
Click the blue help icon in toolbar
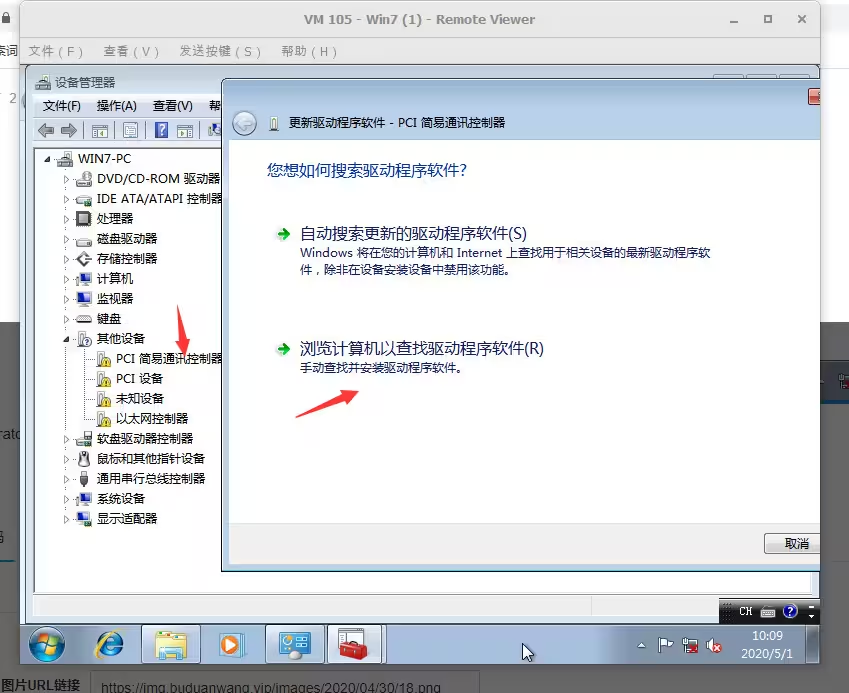pyautogui.click(x=161, y=130)
